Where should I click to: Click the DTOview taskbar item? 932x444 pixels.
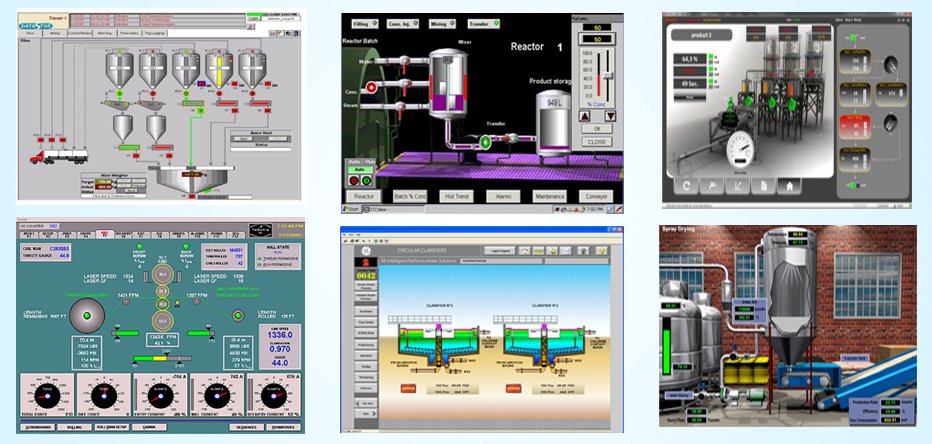tap(392, 209)
